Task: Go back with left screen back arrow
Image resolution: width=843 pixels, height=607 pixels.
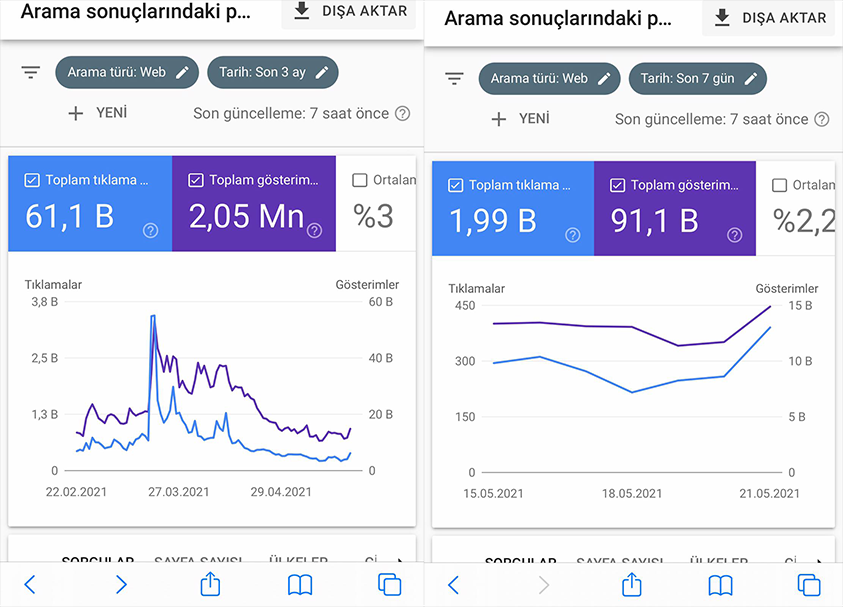Action: [x=30, y=584]
